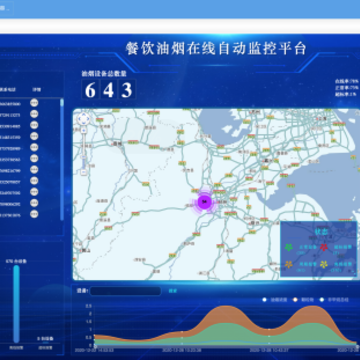This screenshot has width=360, height=360.
Task: Click the search link beside device field
Action: pyautogui.click(x=173, y=291)
